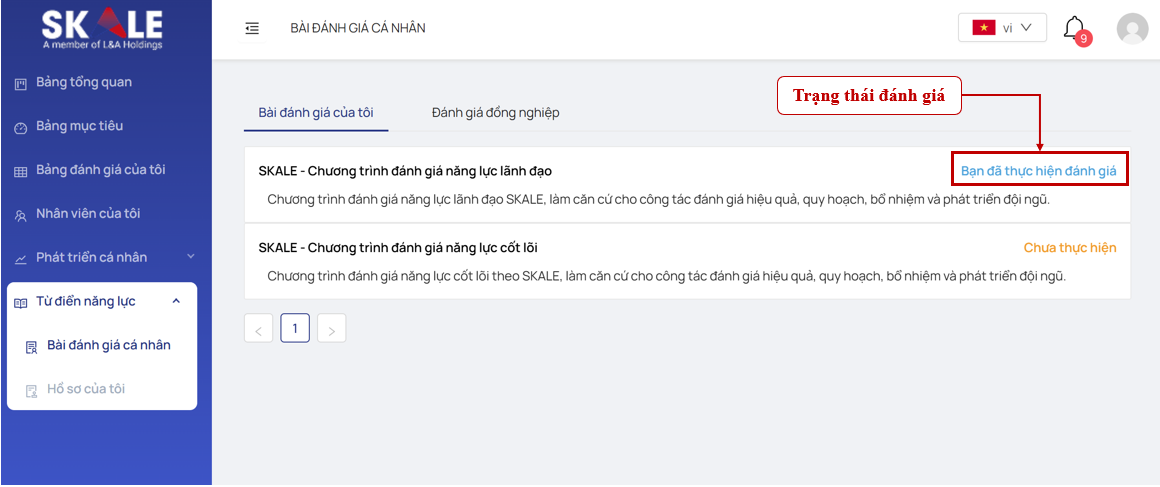The image size is (1160, 487).
Task: Open the language dropdown showing vi
Action: [x=1002, y=28]
